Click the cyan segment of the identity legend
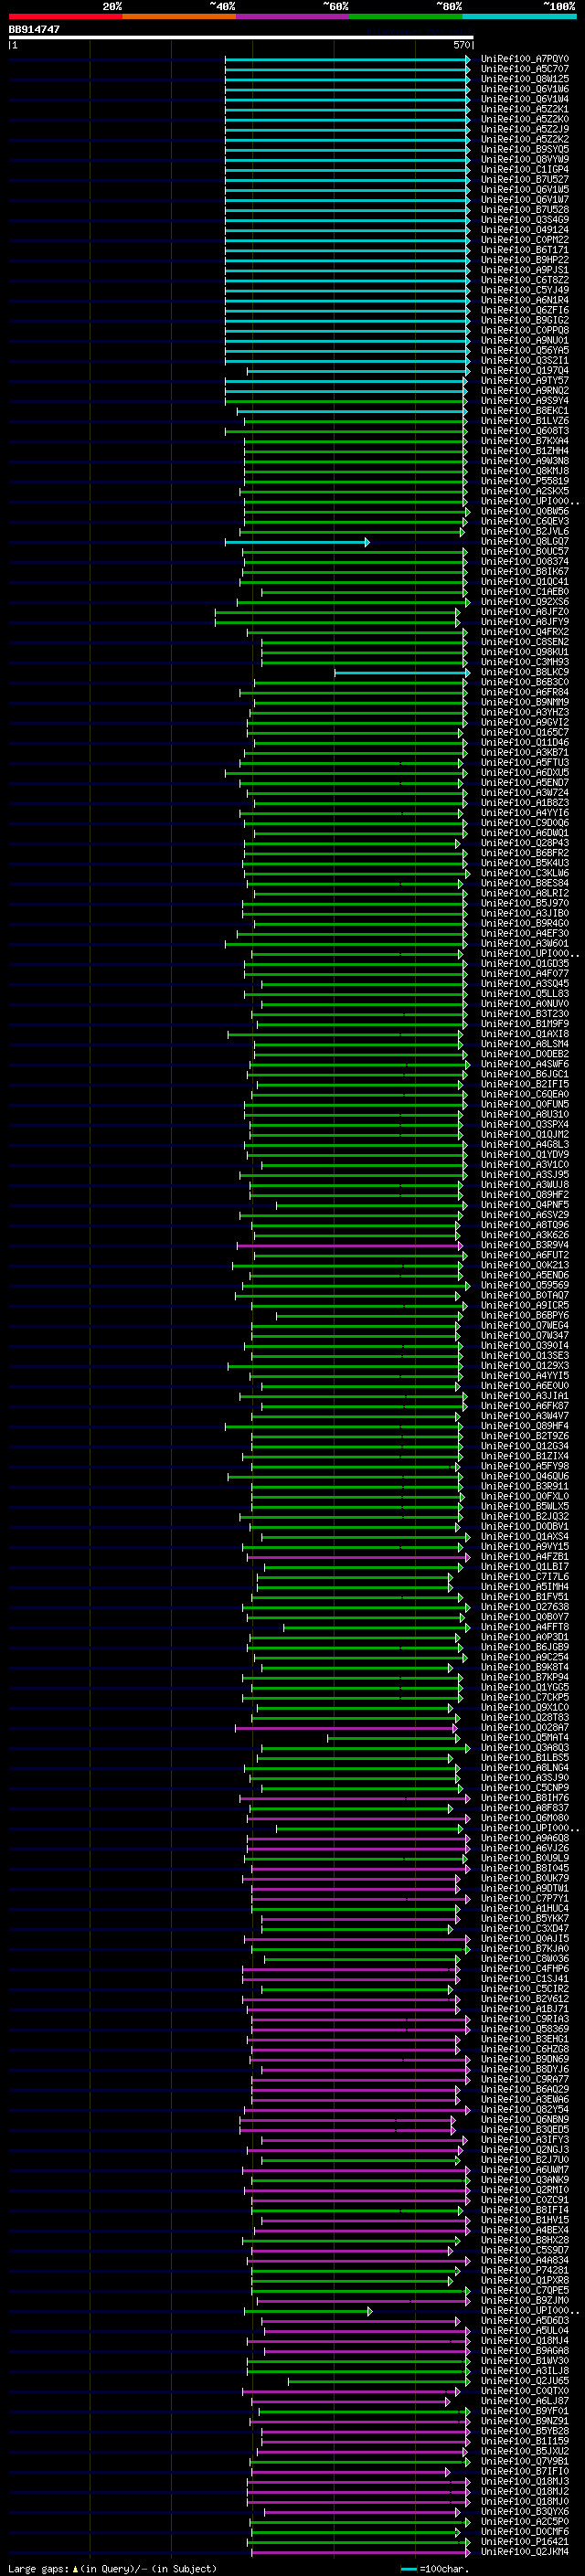This screenshot has height=2576, width=585. point(520,16)
